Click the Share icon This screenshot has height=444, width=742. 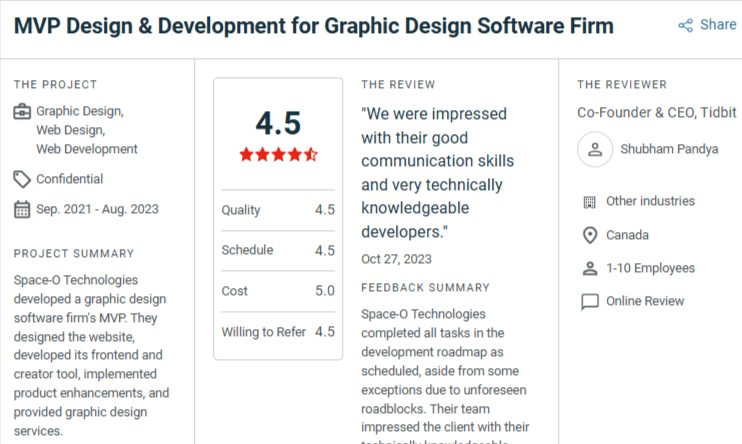click(685, 25)
